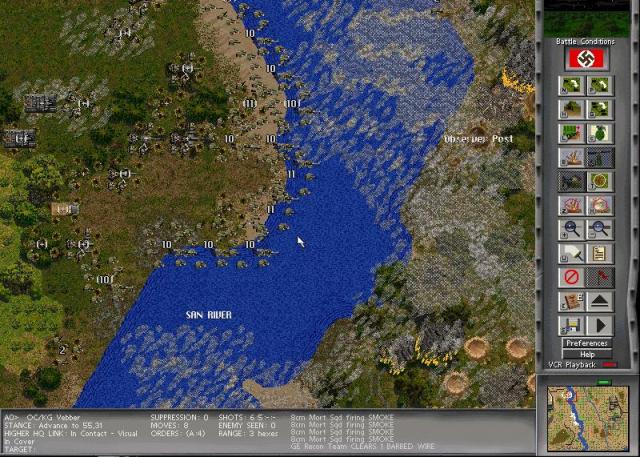Open the encyclopedia book icon

coord(573,301)
